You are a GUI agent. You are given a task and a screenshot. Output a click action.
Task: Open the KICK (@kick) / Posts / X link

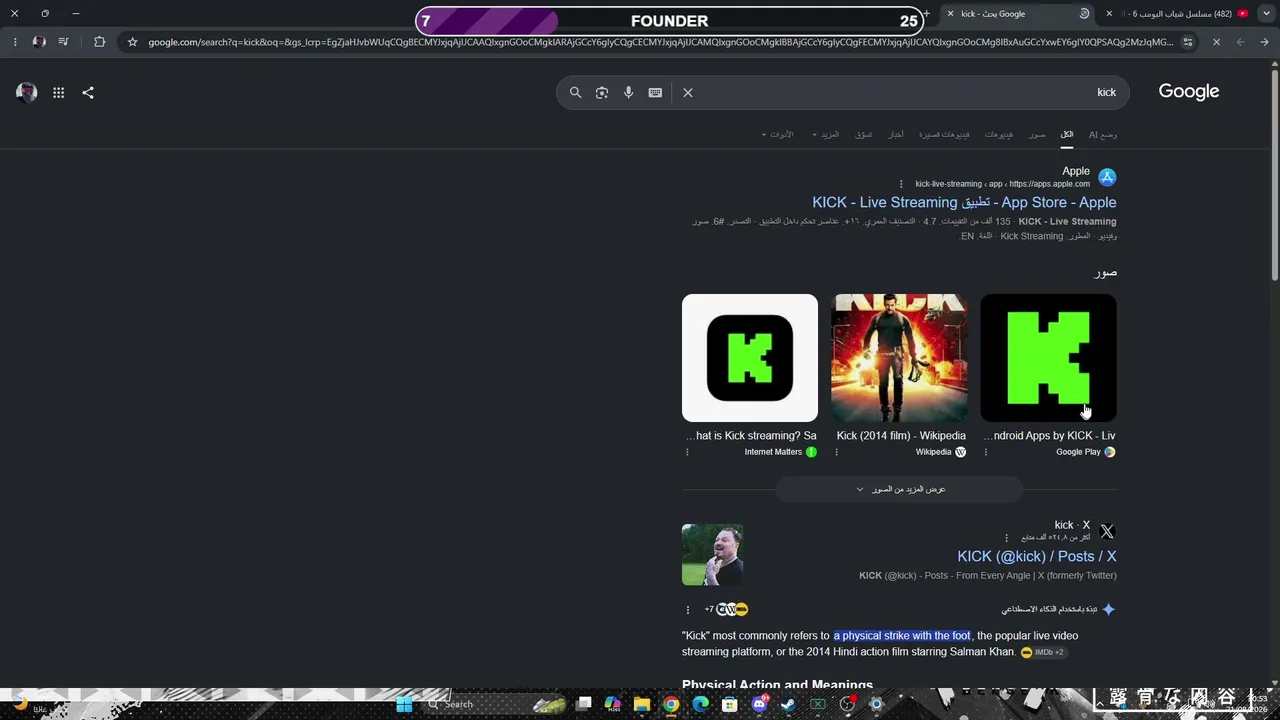1037,556
